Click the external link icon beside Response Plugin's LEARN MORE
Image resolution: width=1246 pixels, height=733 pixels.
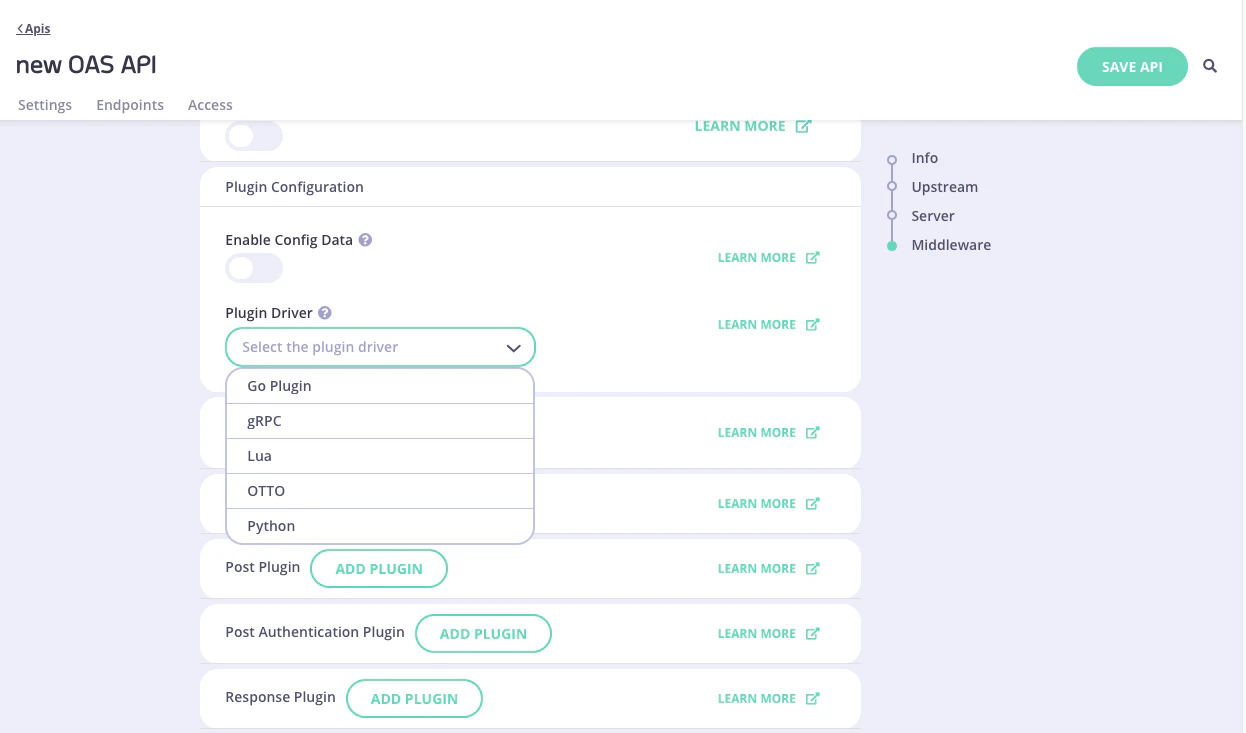coord(812,698)
